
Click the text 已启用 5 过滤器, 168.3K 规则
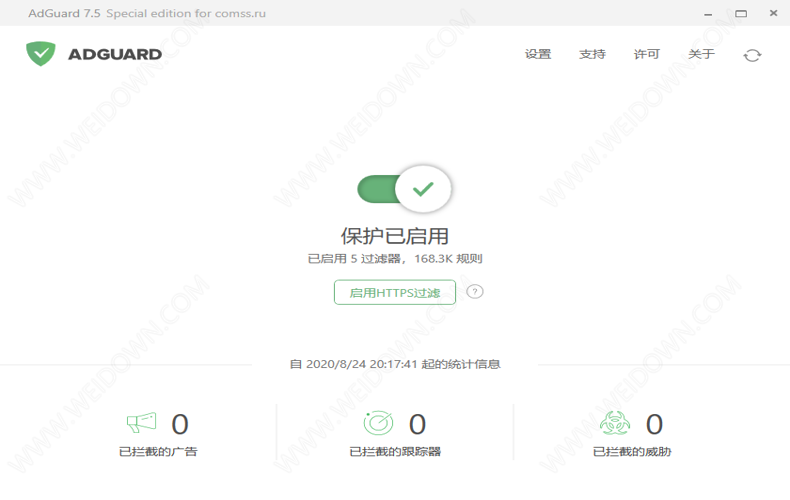click(x=395, y=259)
